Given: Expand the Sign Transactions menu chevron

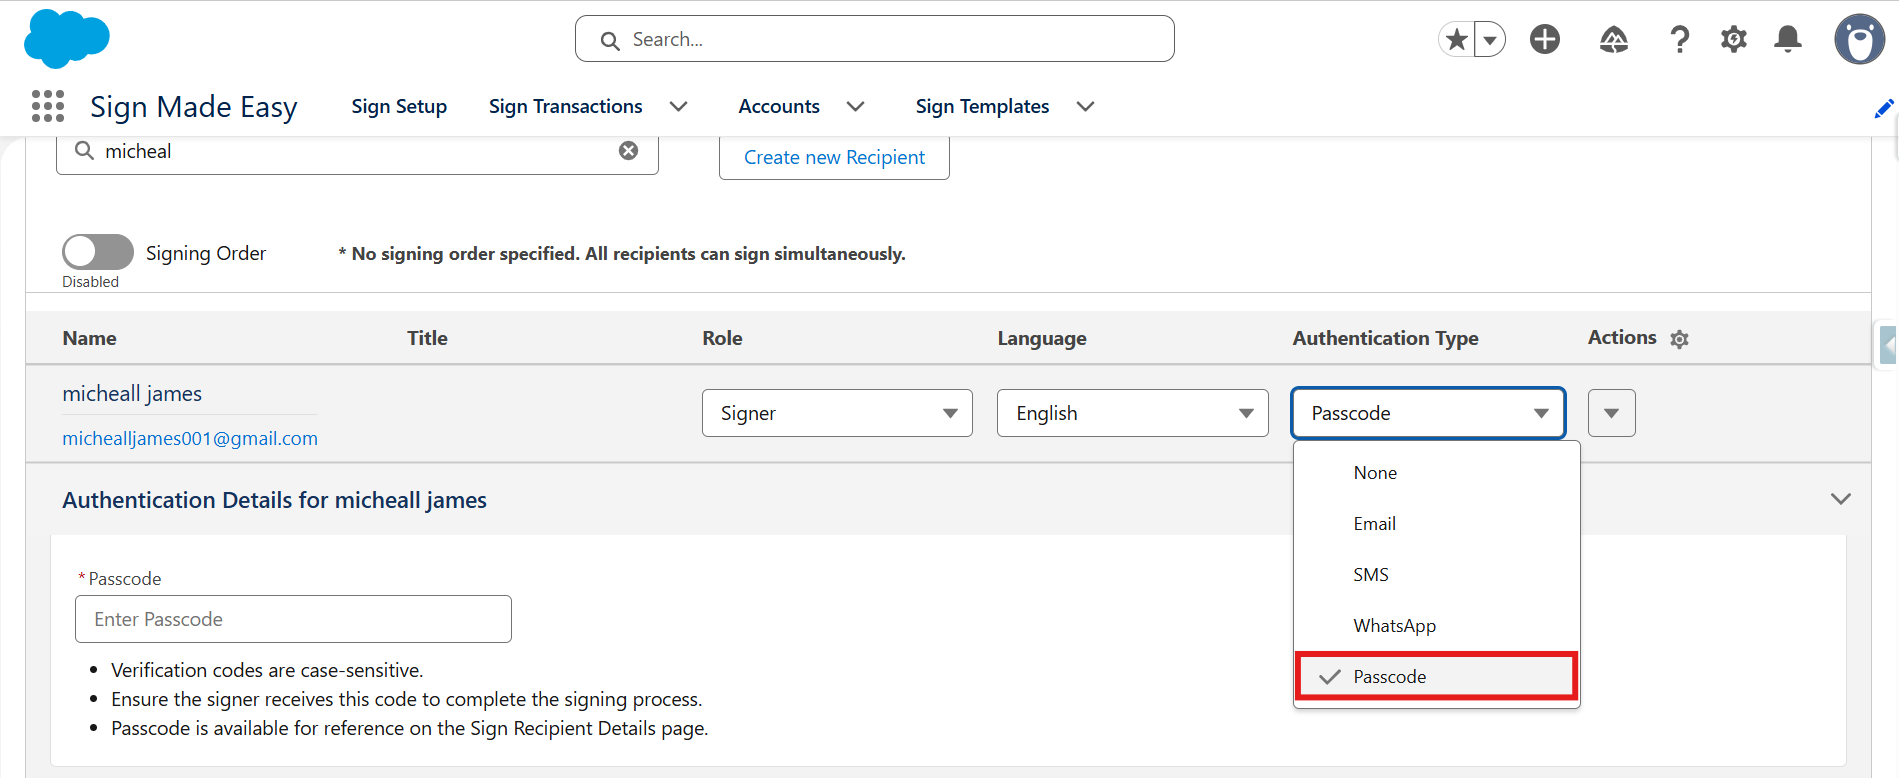Looking at the screenshot, I should (679, 106).
